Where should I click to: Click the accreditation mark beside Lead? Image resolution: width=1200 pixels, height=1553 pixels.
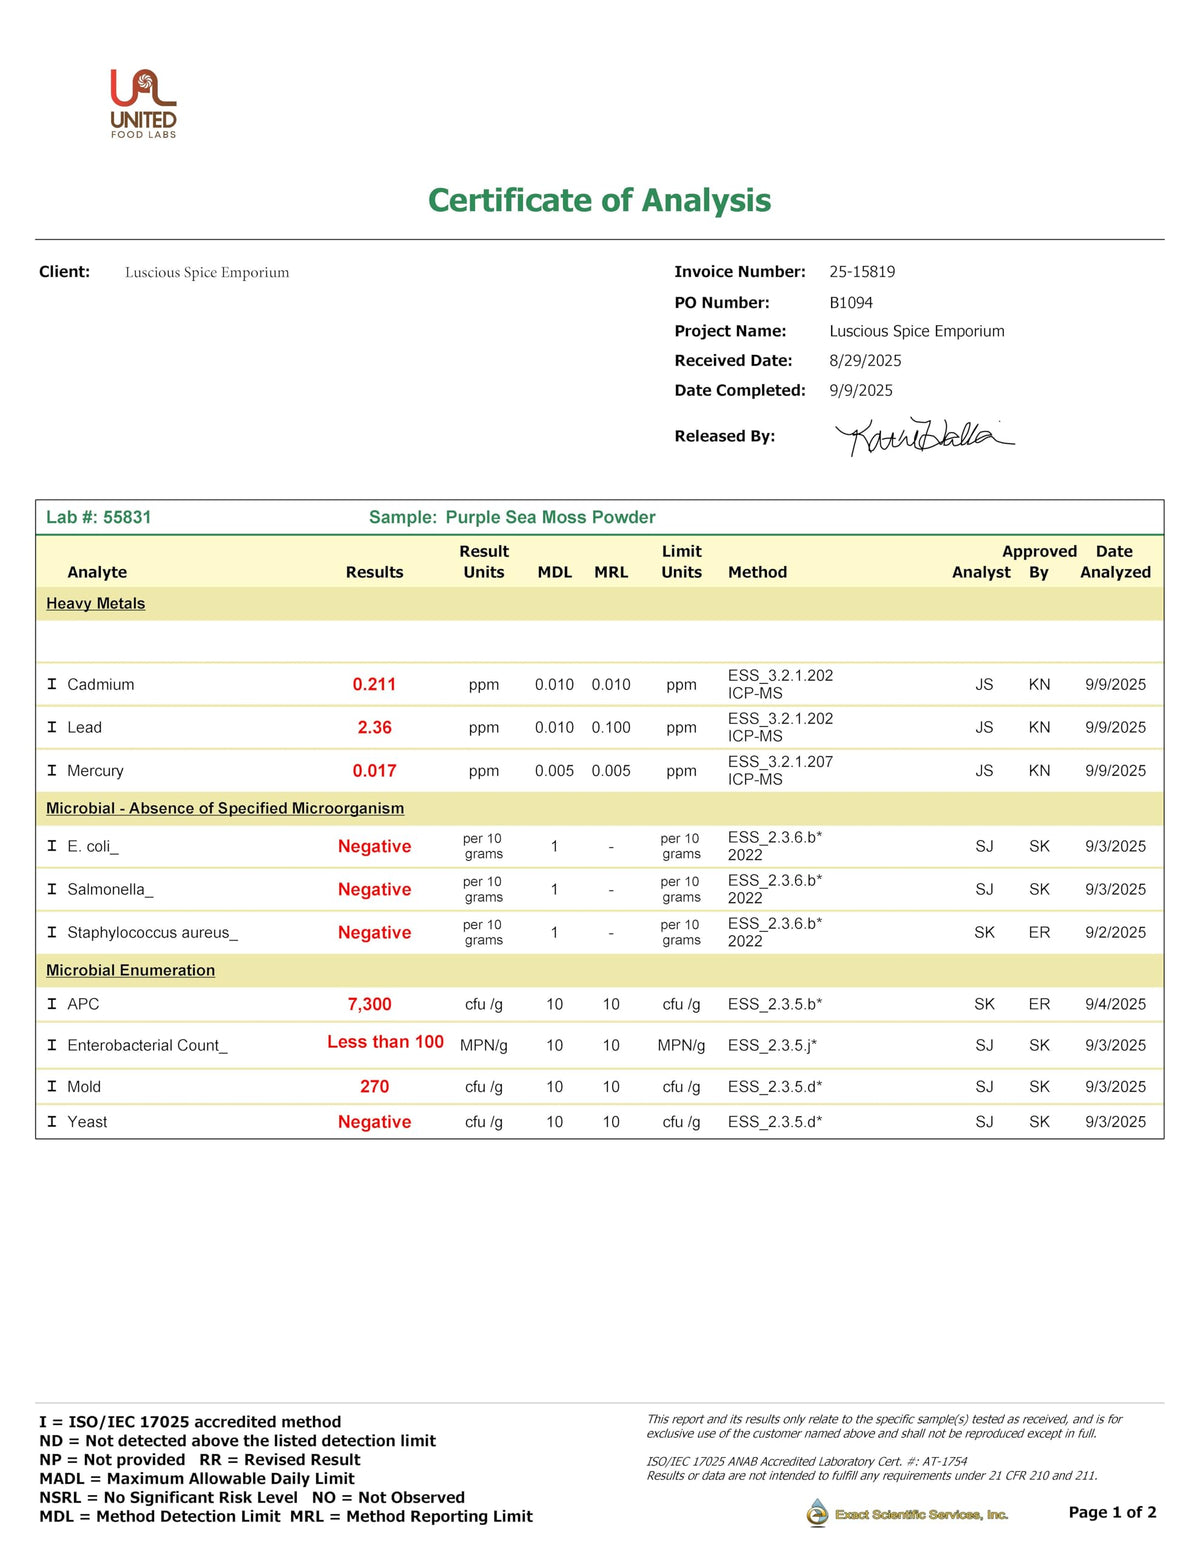52,727
